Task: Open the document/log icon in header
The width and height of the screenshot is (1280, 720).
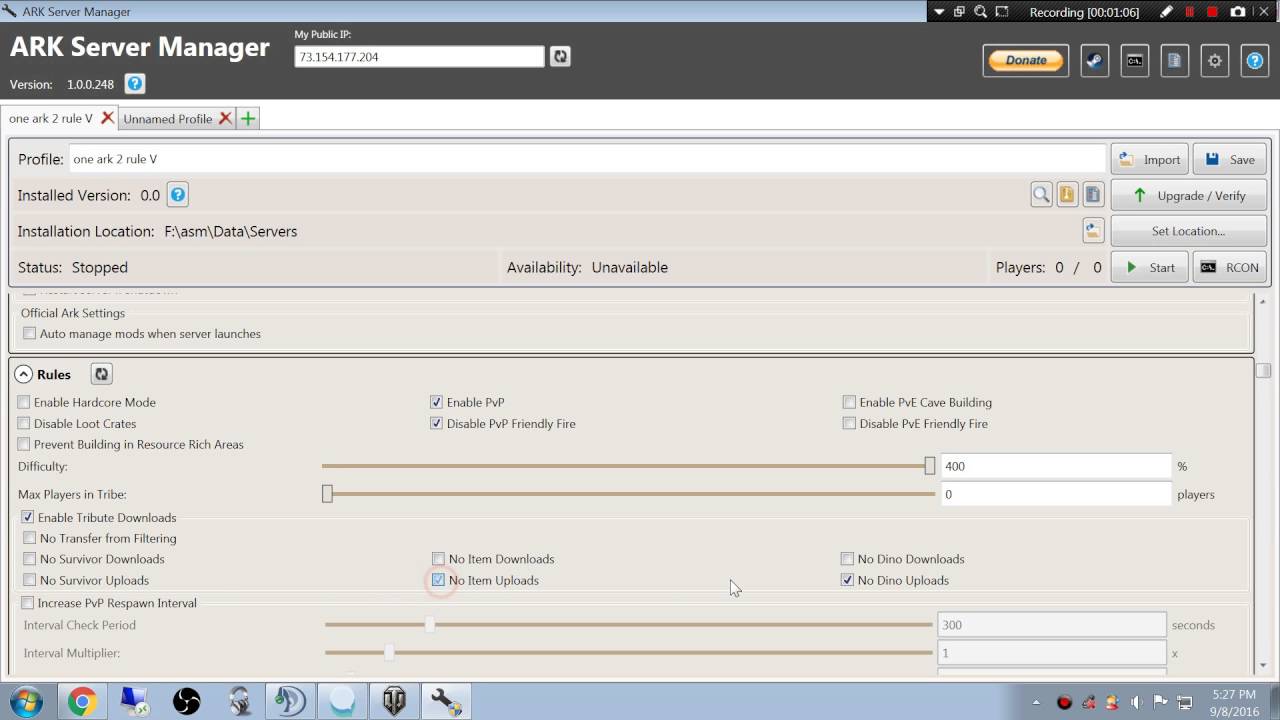Action: pyautogui.click(x=1175, y=60)
